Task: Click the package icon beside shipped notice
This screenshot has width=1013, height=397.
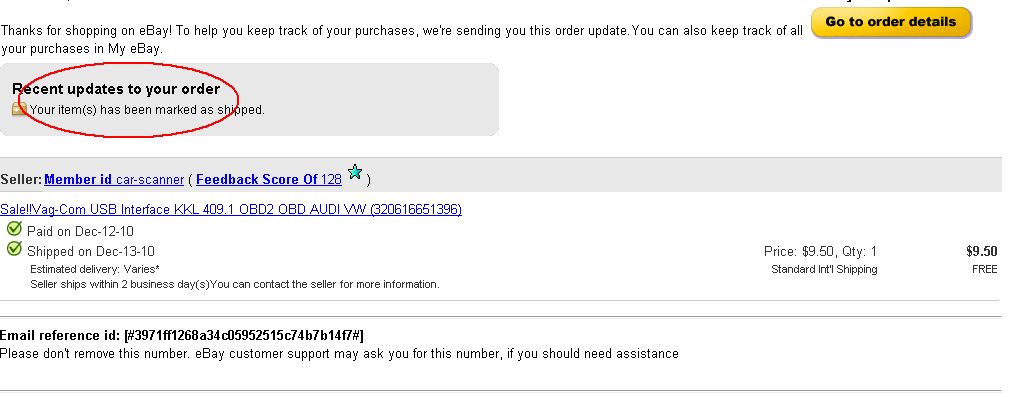Action: (19, 109)
